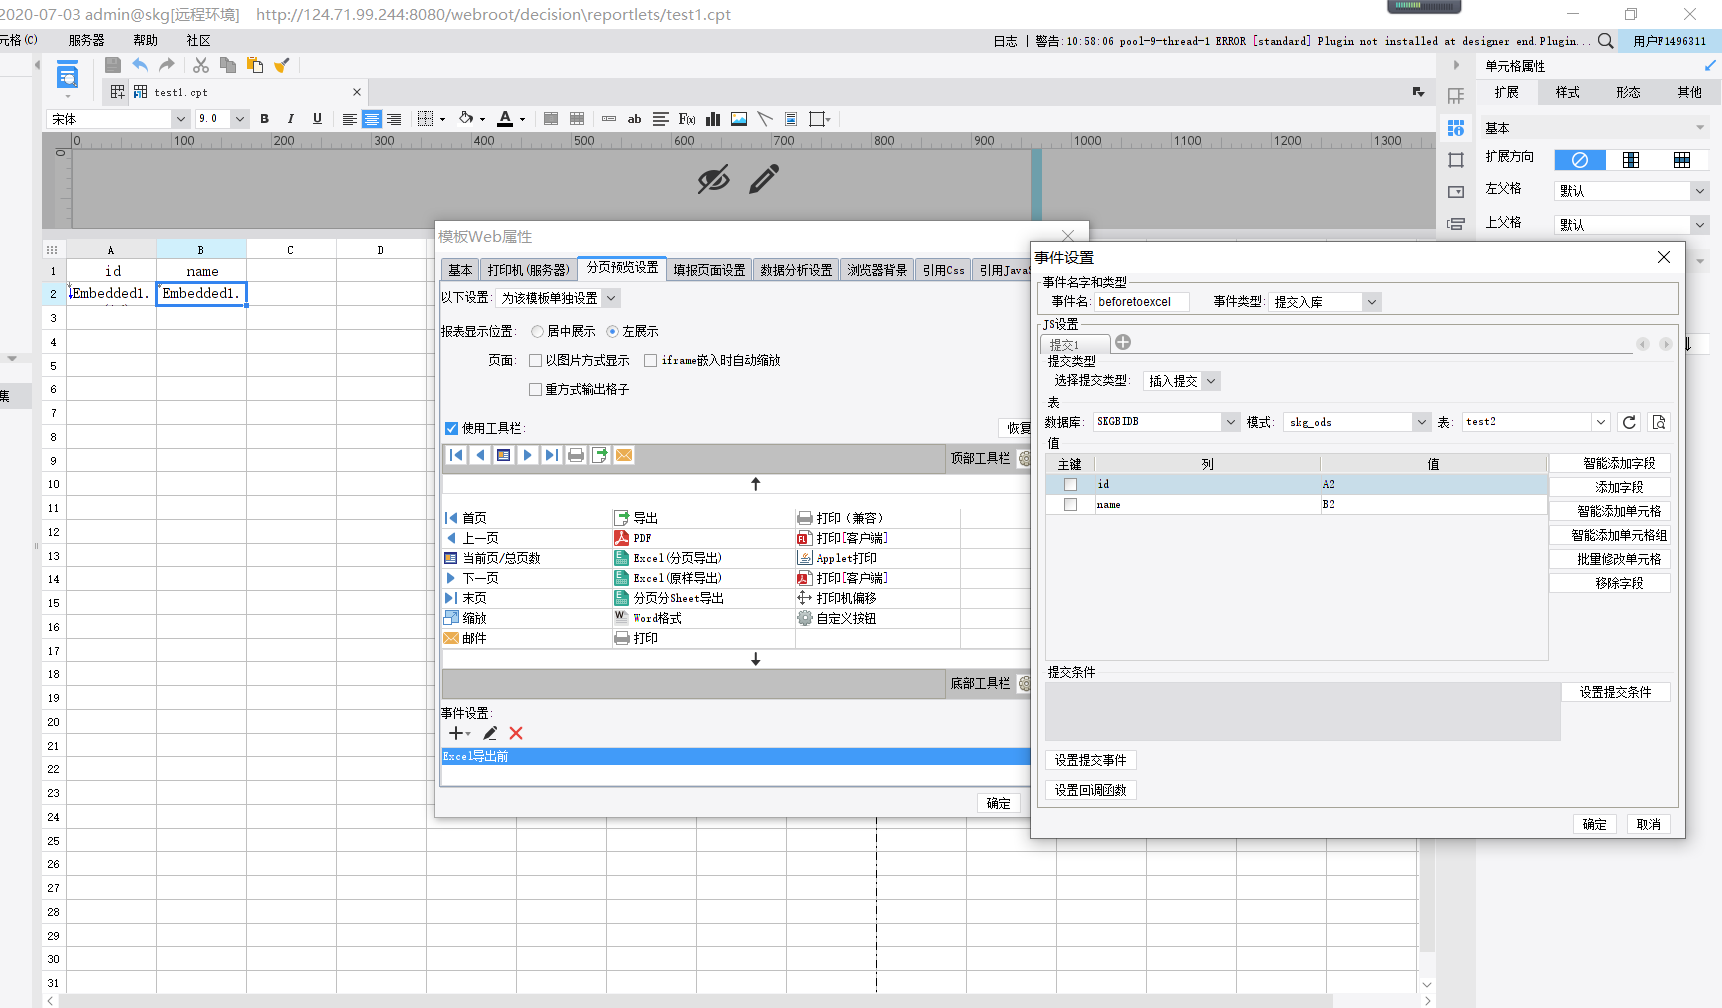Check the primary key box for the id row

(x=1070, y=484)
